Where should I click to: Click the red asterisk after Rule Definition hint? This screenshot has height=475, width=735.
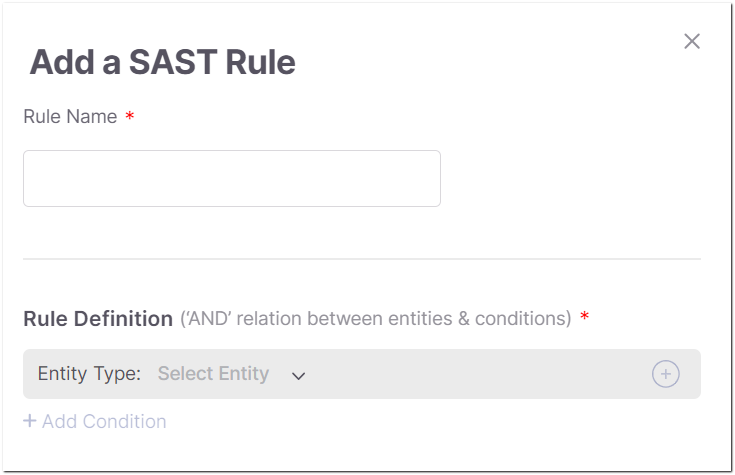[x=584, y=317]
